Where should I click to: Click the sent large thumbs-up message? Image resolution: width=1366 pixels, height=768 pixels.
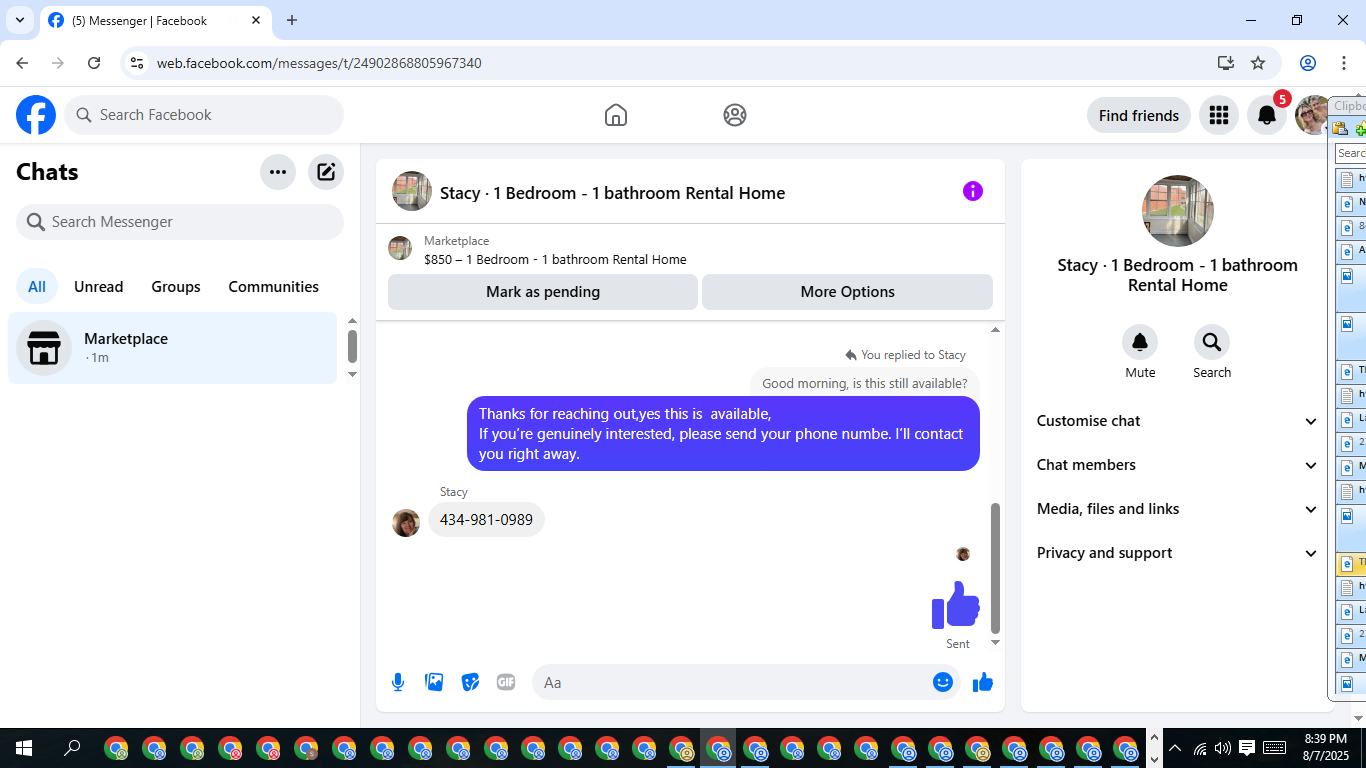tap(956, 604)
